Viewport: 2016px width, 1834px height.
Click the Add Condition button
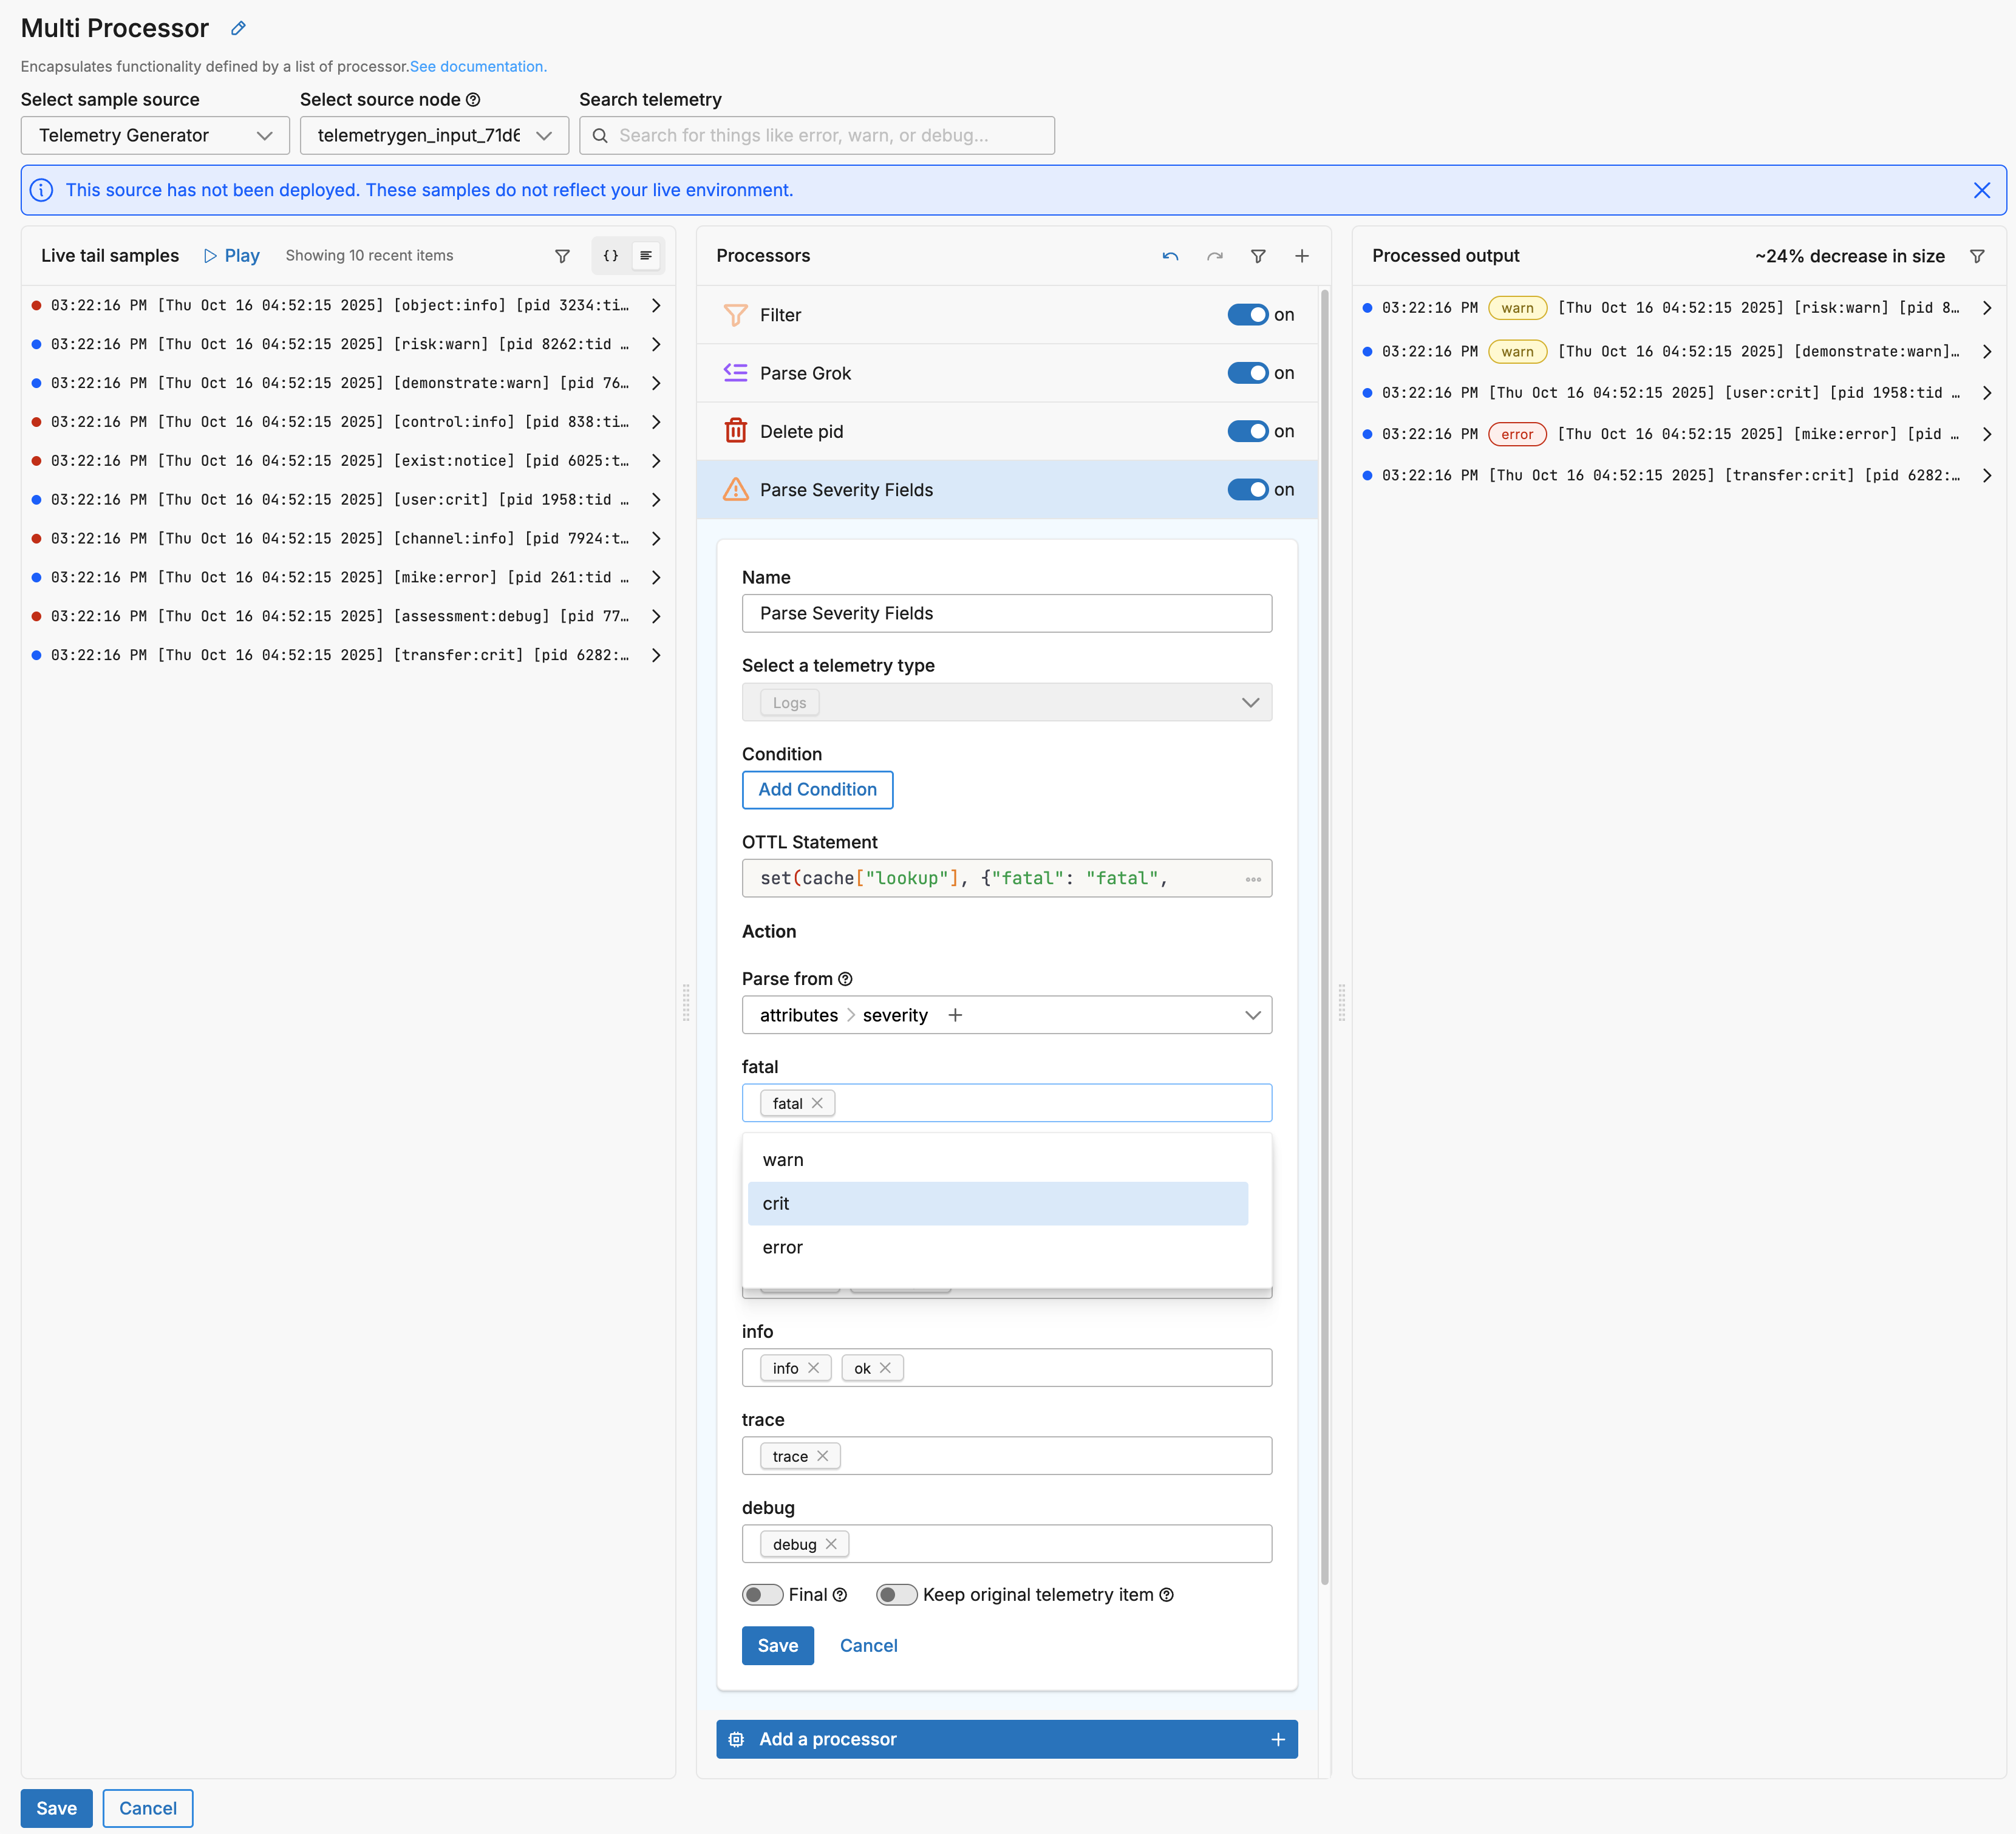(x=817, y=789)
